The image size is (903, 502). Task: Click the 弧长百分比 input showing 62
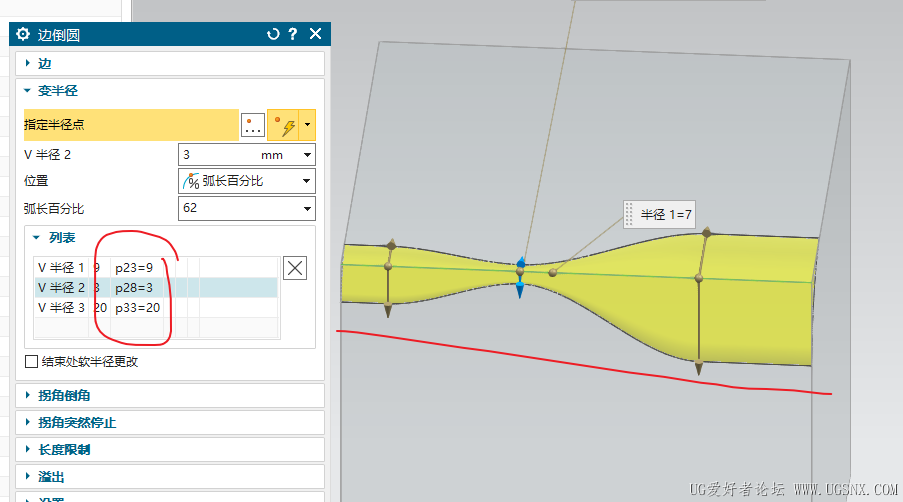pos(239,208)
